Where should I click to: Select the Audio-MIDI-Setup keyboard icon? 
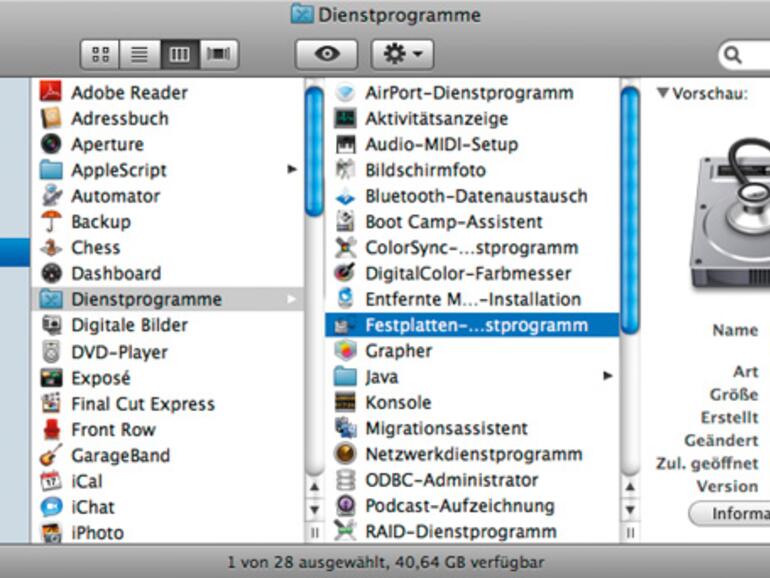point(345,144)
